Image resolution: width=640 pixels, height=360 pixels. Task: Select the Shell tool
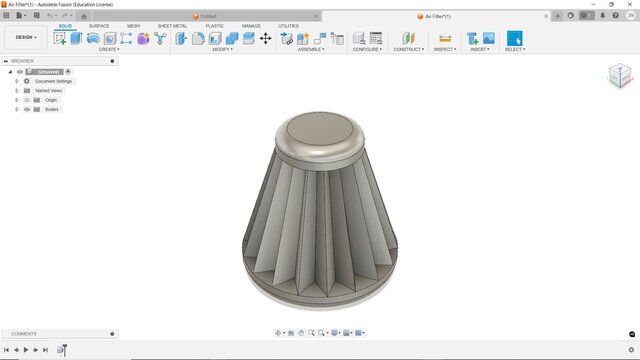point(215,39)
